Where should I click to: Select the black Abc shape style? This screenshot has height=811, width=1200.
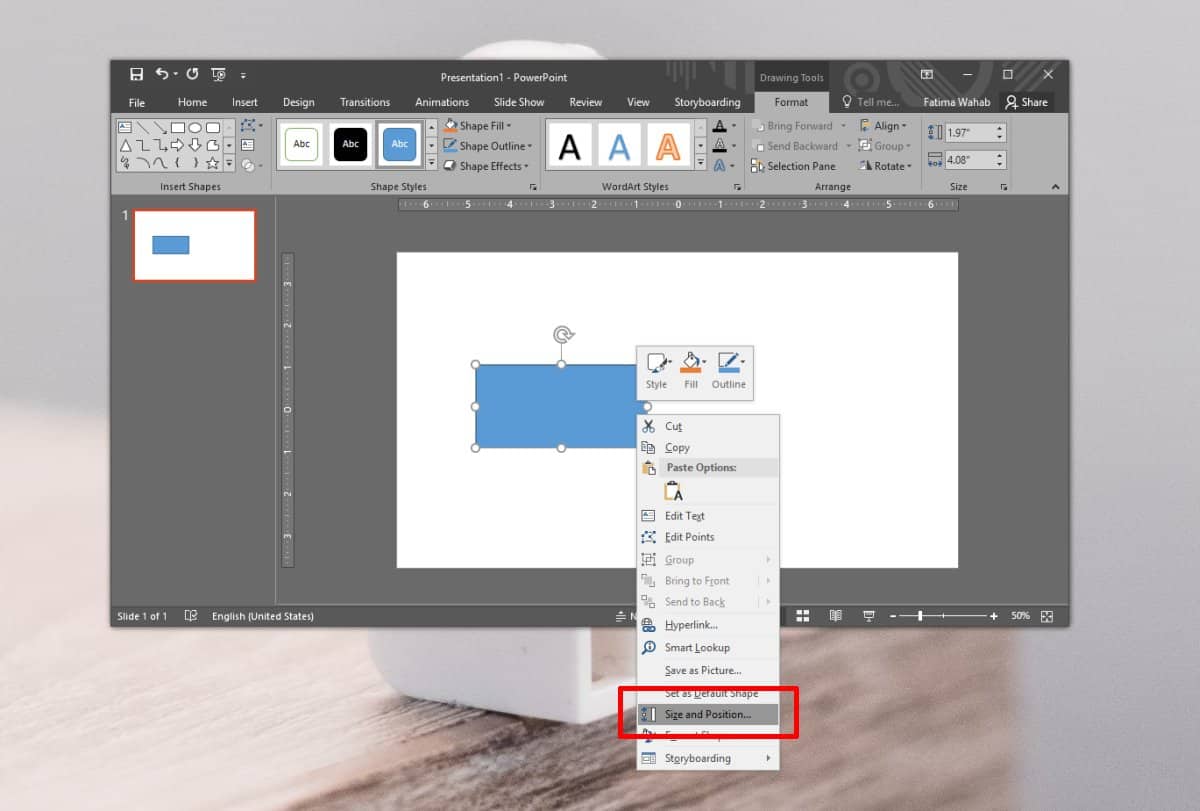(x=350, y=144)
